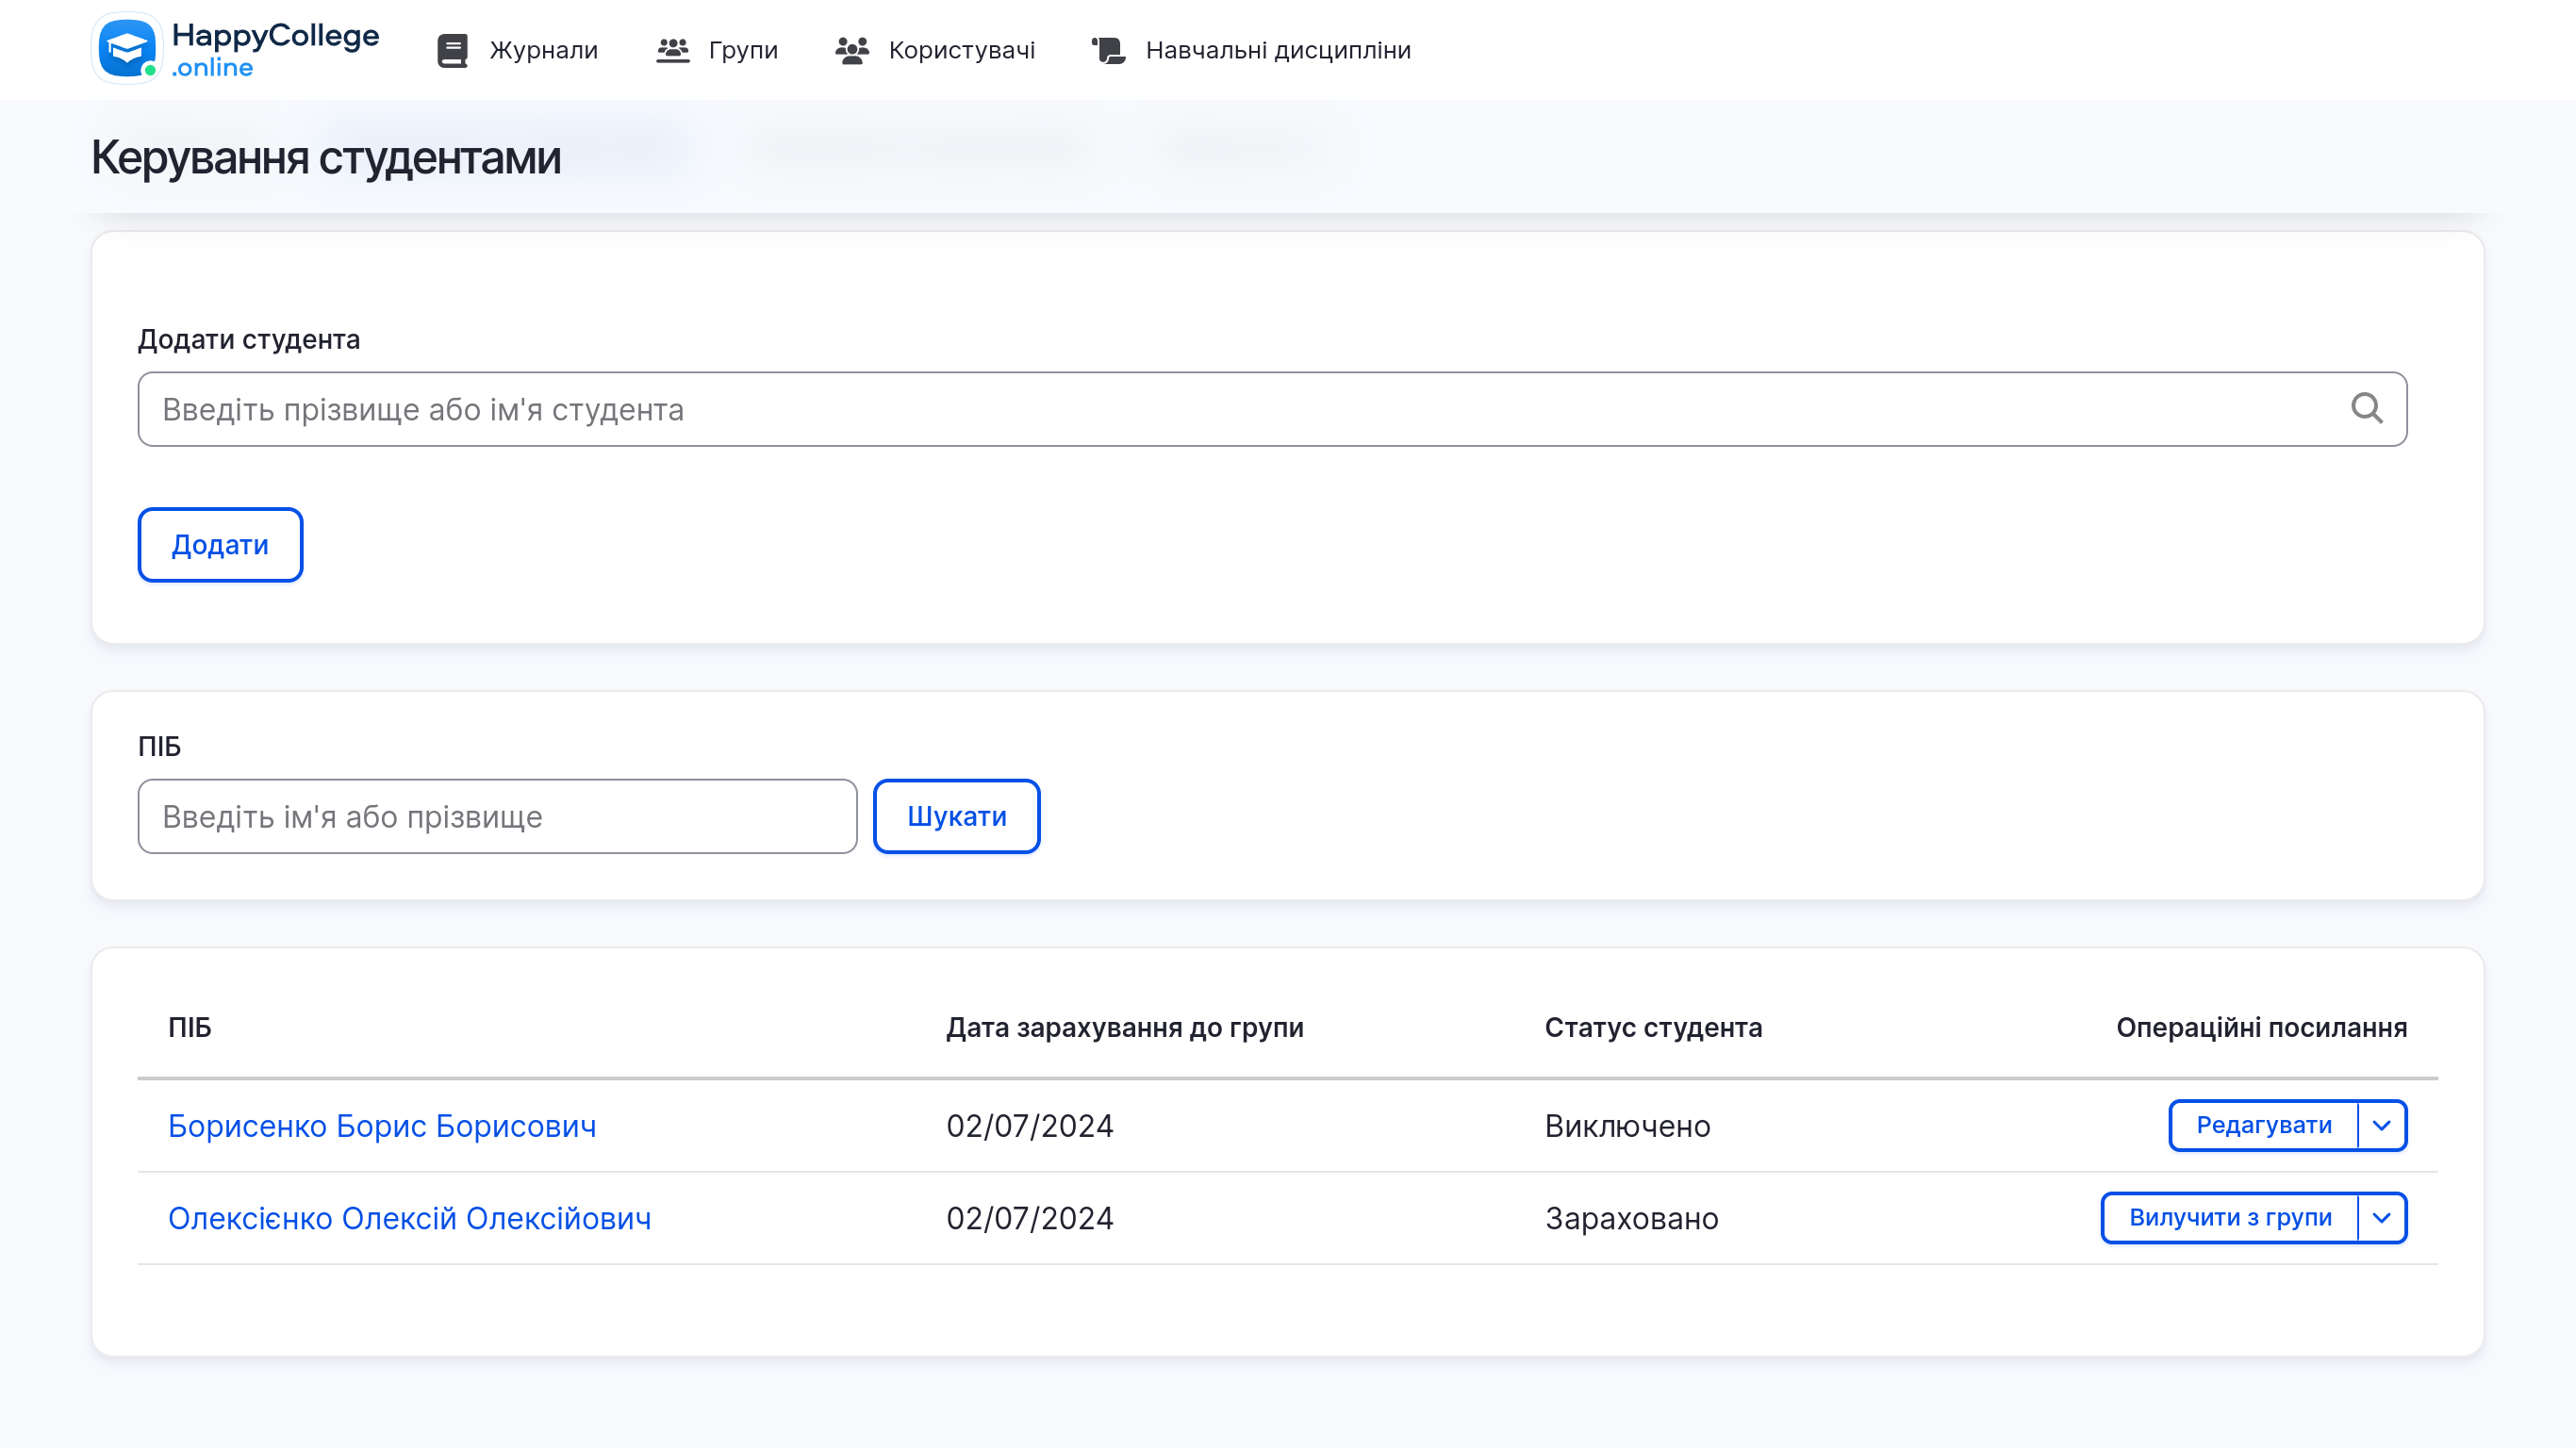Open student Олексієнко Олексій Олексійович link
Image resolution: width=2576 pixels, height=1448 pixels.
pos(409,1218)
